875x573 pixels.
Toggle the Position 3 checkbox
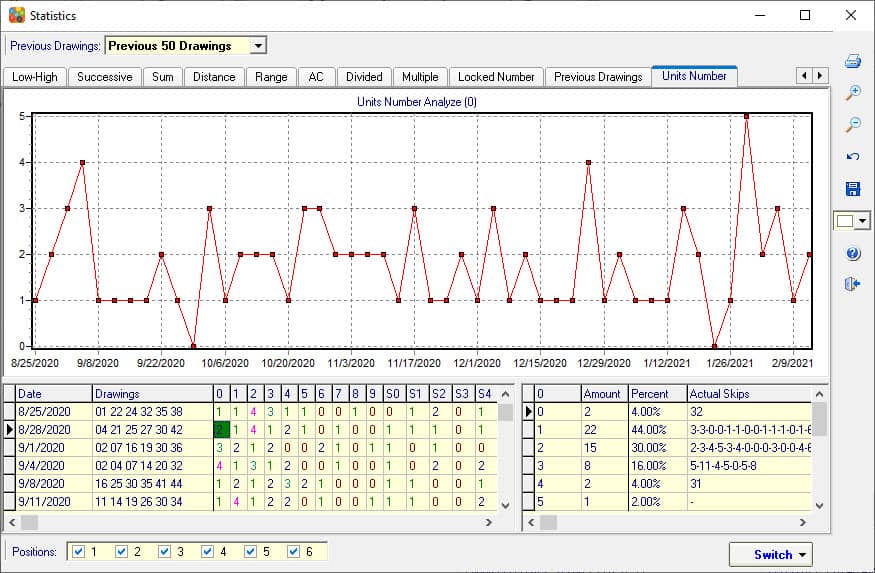coord(165,551)
